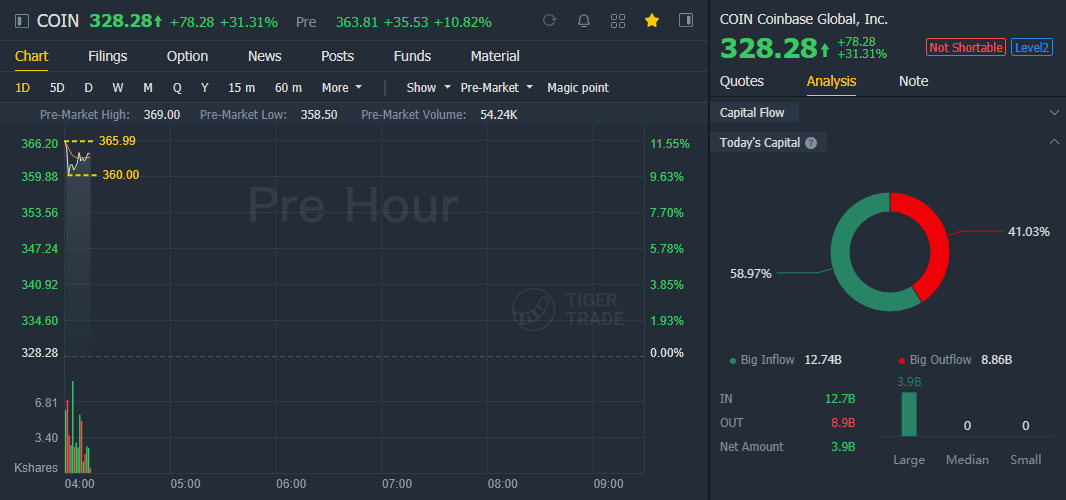Select the 5D timeframe
Viewport: 1066px width, 500px height.
coord(57,88)
